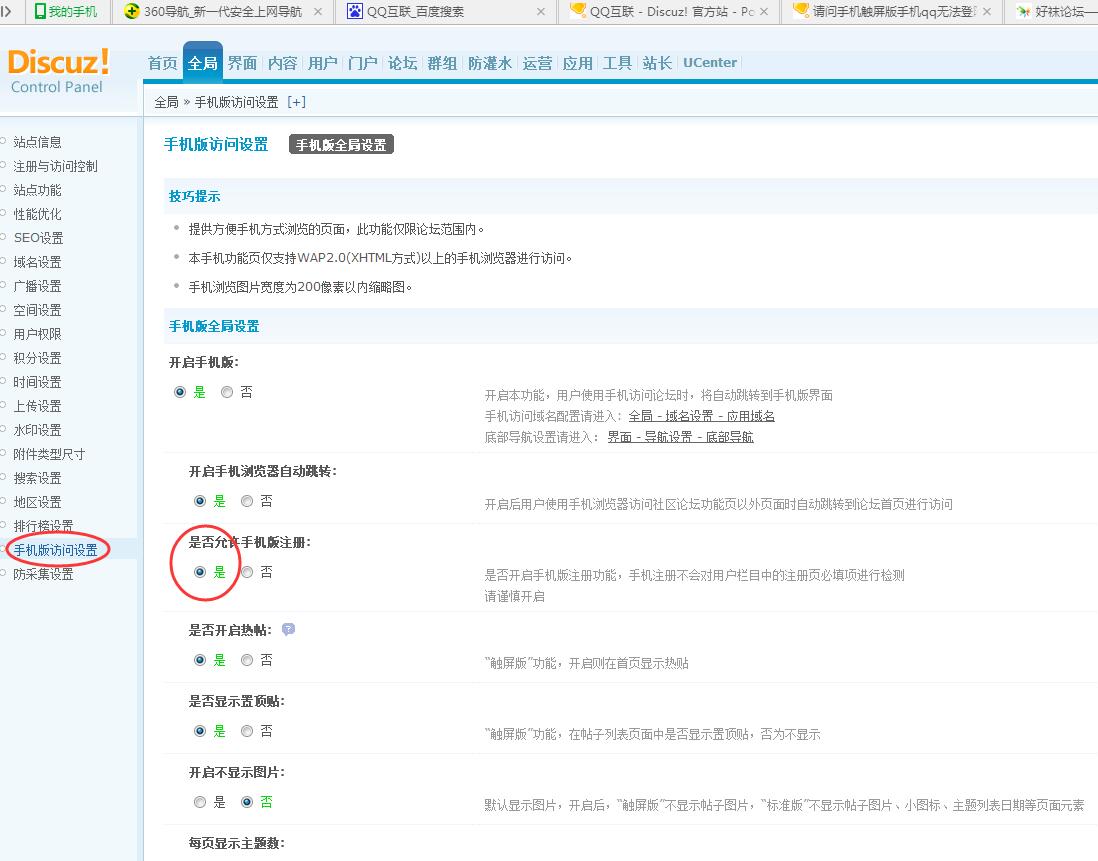Click the sidebar toggle arrow at top-left

pyautogui.click(x=7, y=12)
